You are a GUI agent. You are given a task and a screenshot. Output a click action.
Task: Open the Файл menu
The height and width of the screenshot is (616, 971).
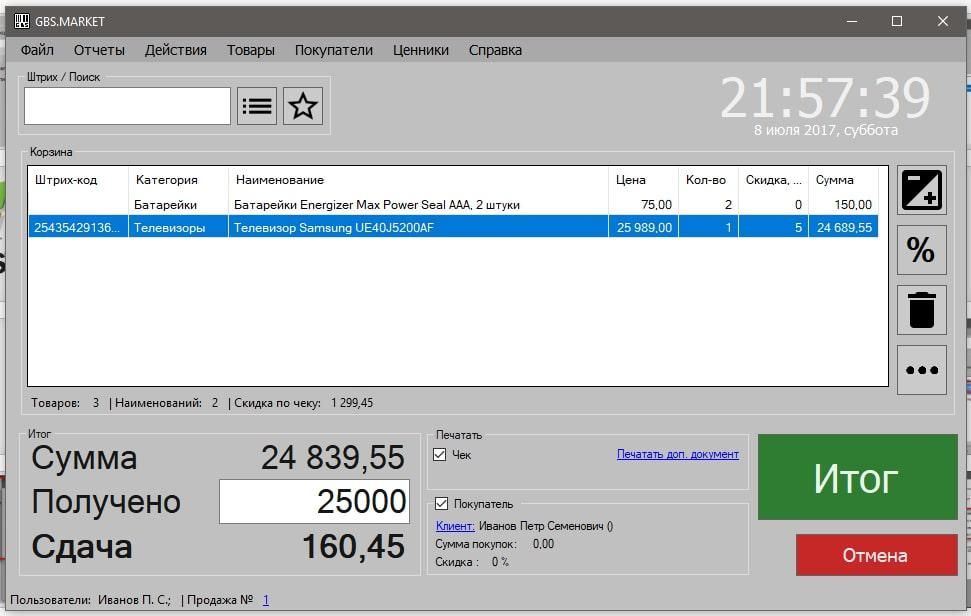click(37, 50)
